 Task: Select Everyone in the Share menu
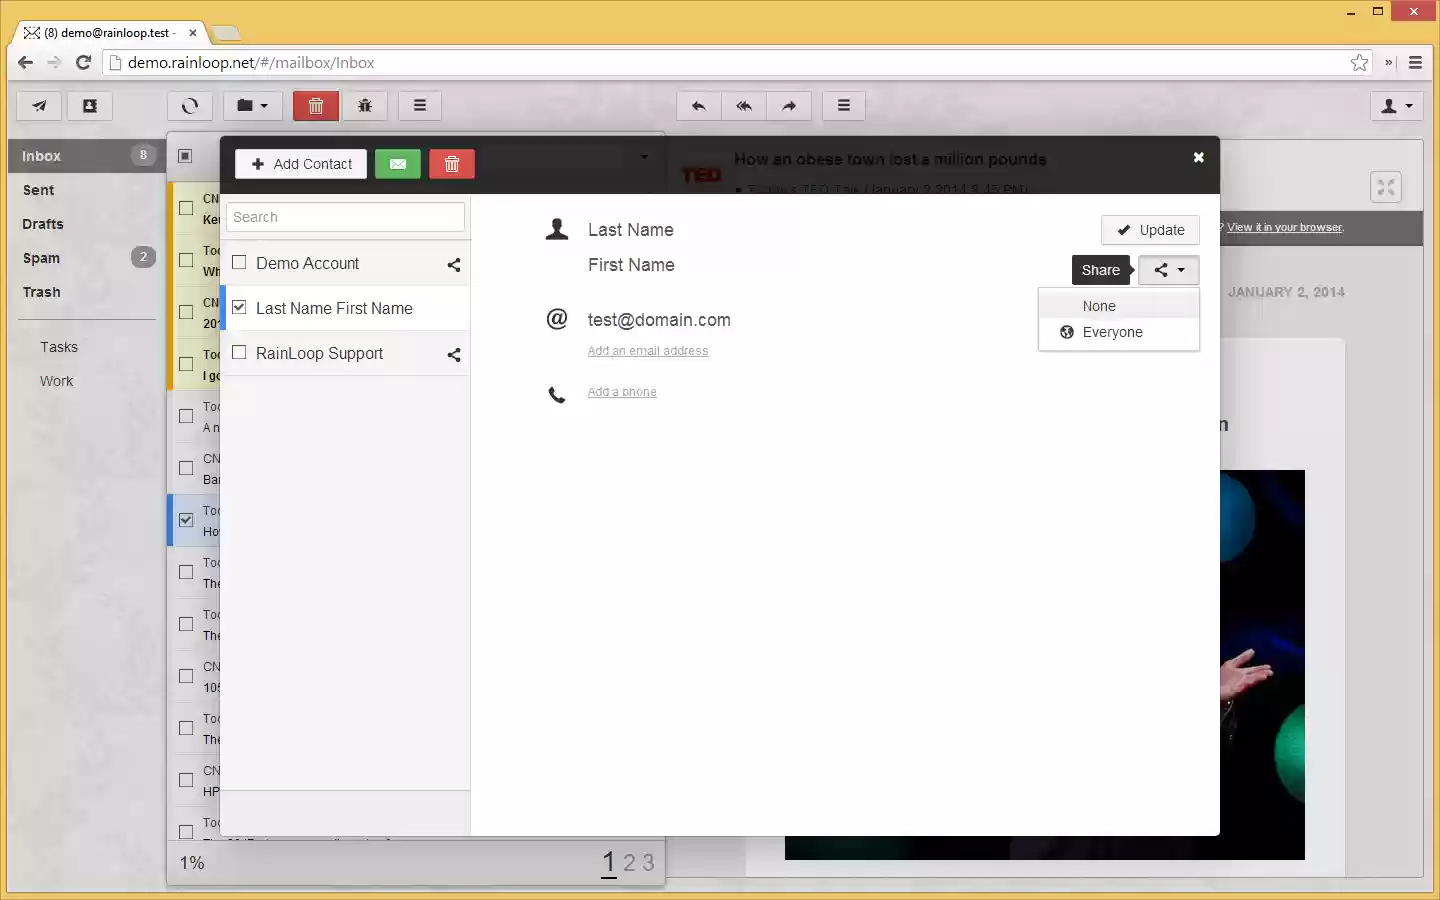click(1113, 332)
